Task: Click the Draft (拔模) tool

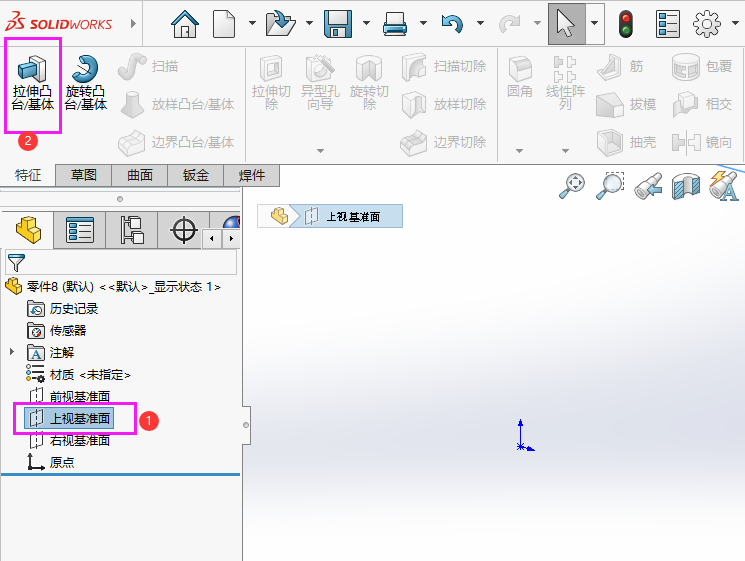Action: coord(626,105)
